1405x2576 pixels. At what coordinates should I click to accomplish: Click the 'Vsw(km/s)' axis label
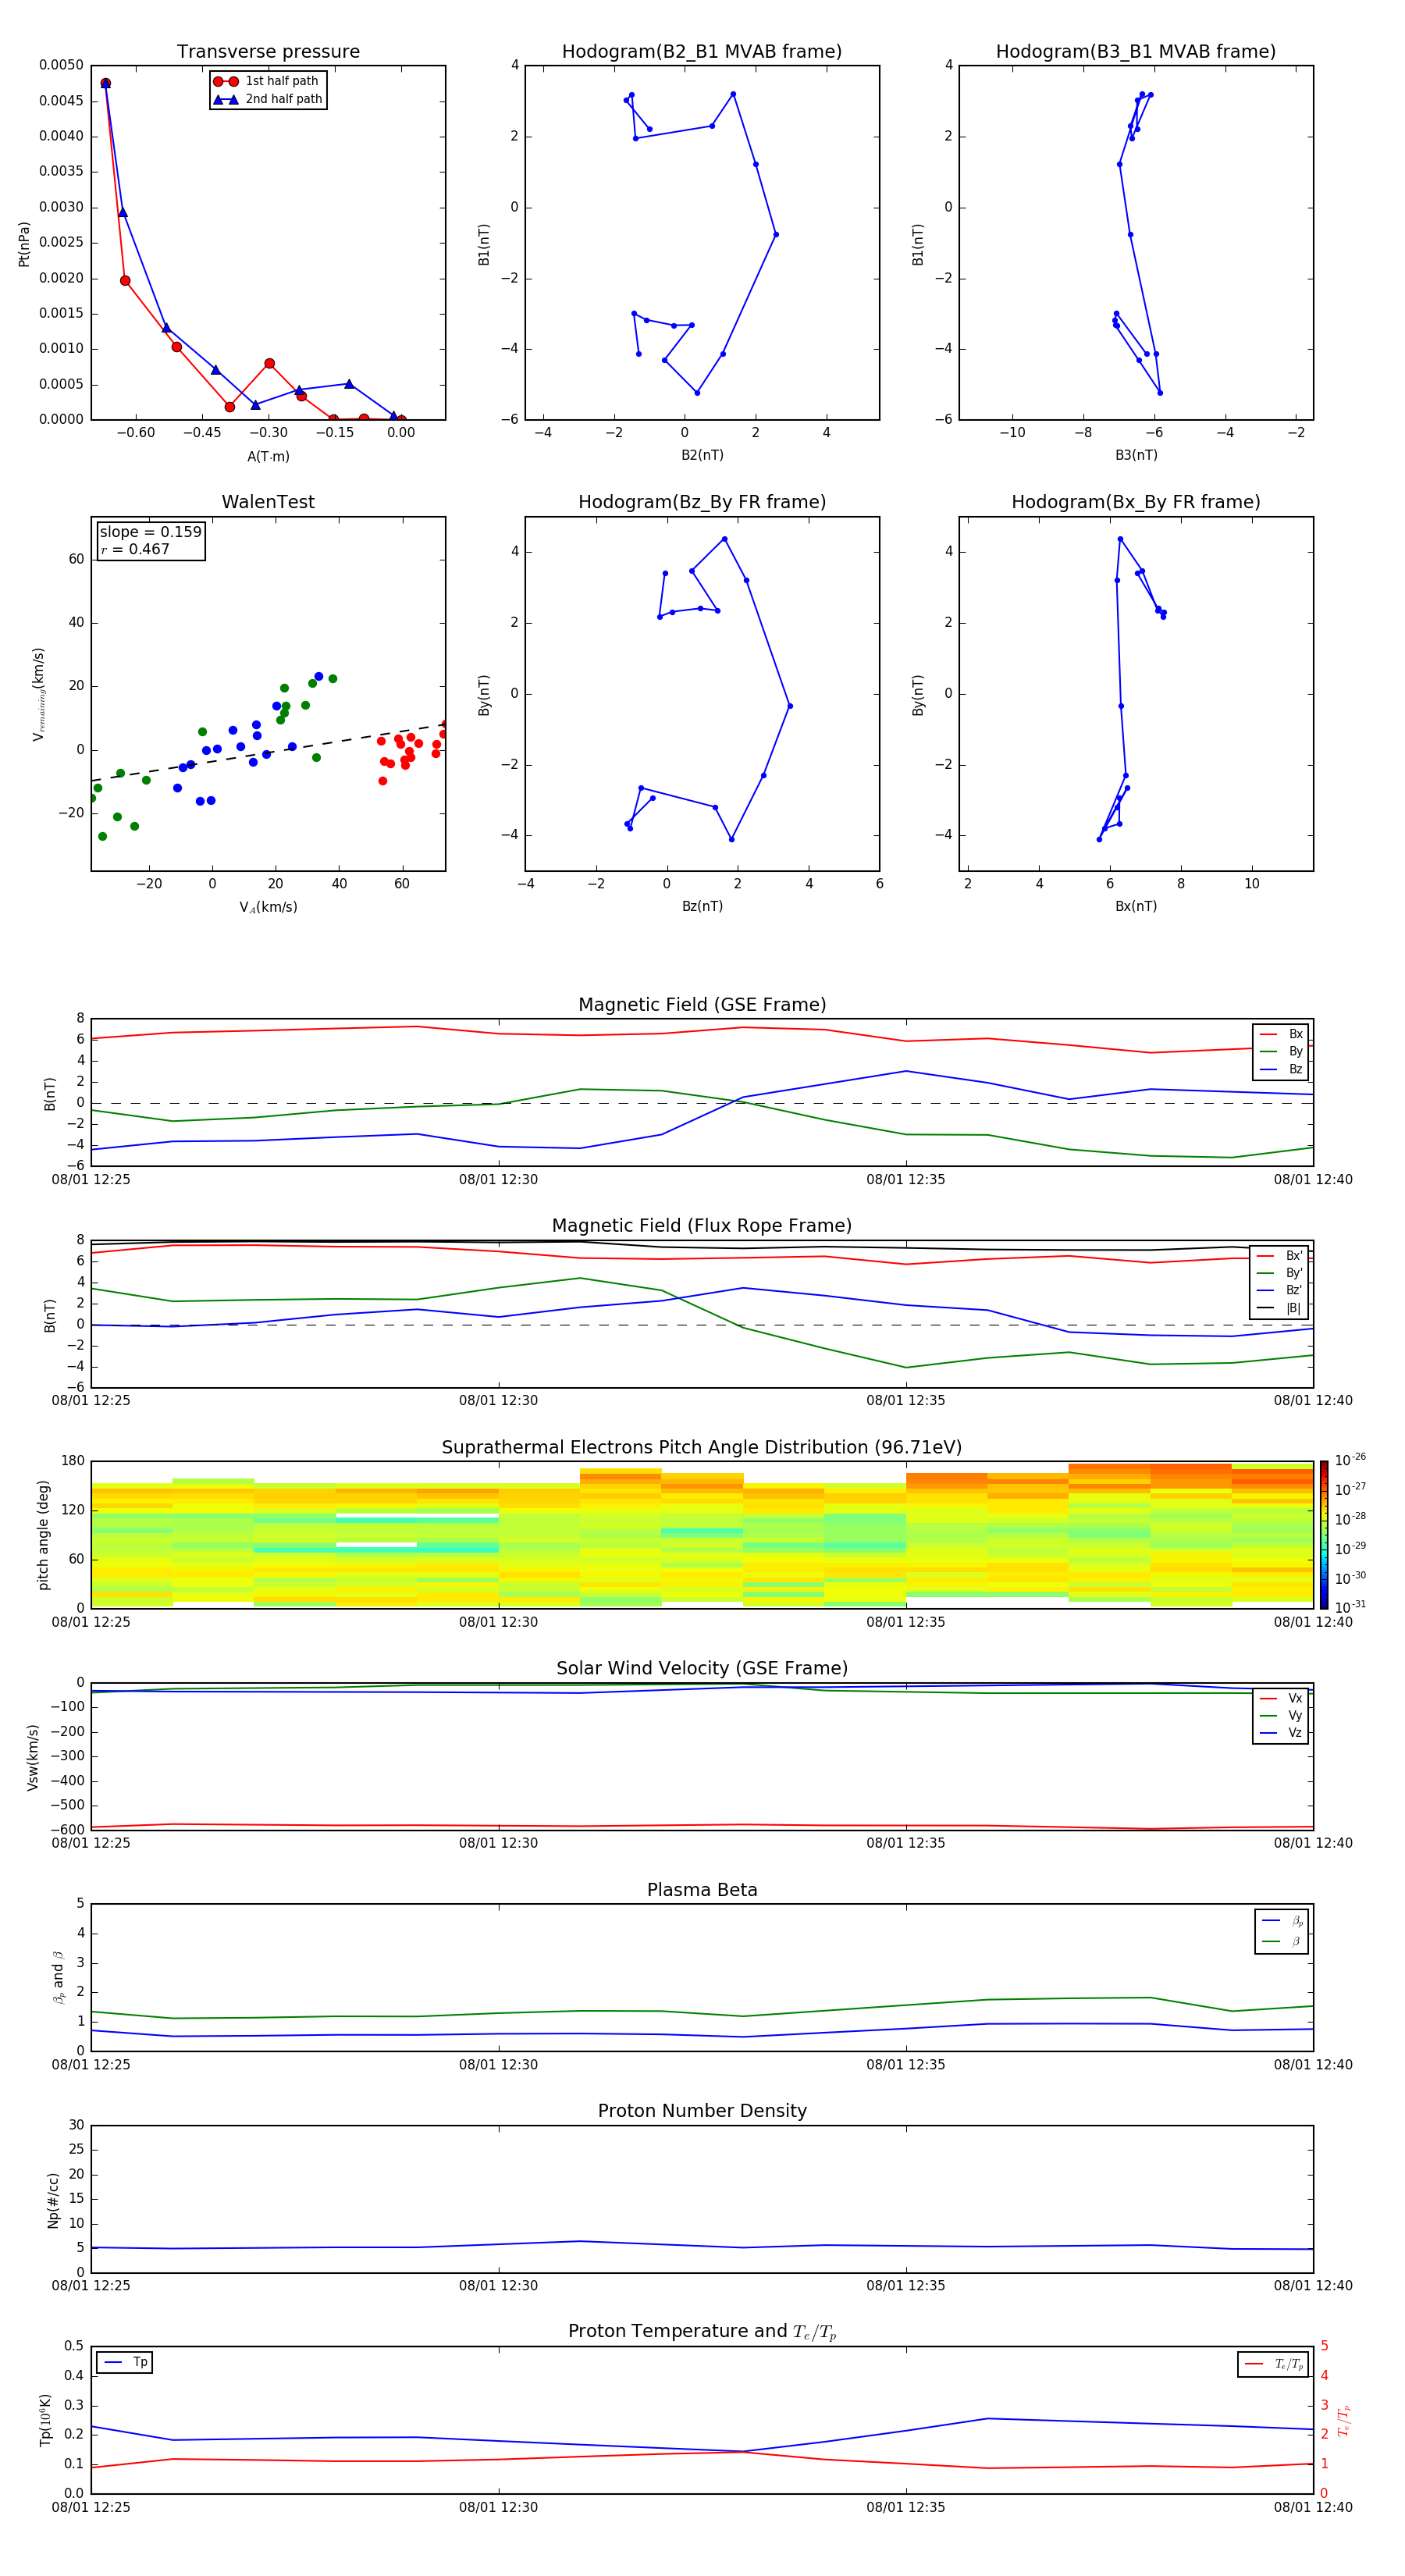tap(32, 1757)
